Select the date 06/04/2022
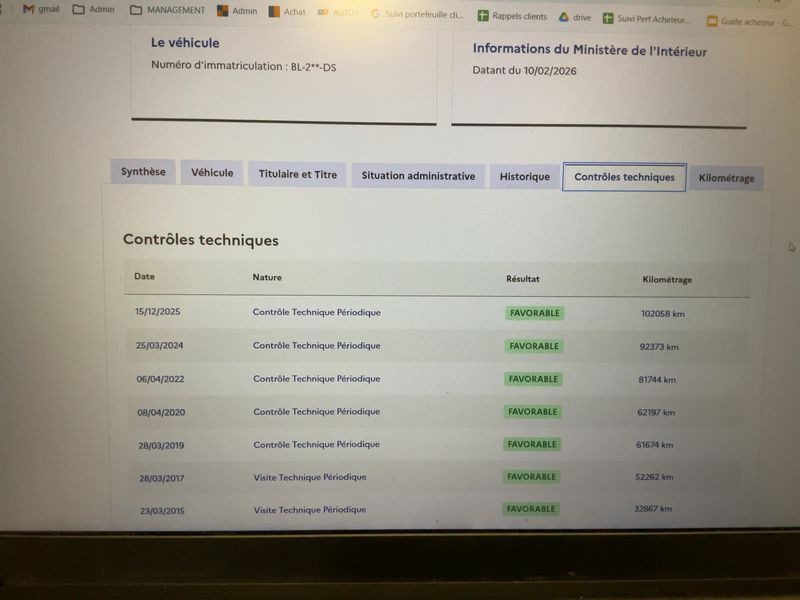Screen dimensions: 800x600 [x=160, y=379]
